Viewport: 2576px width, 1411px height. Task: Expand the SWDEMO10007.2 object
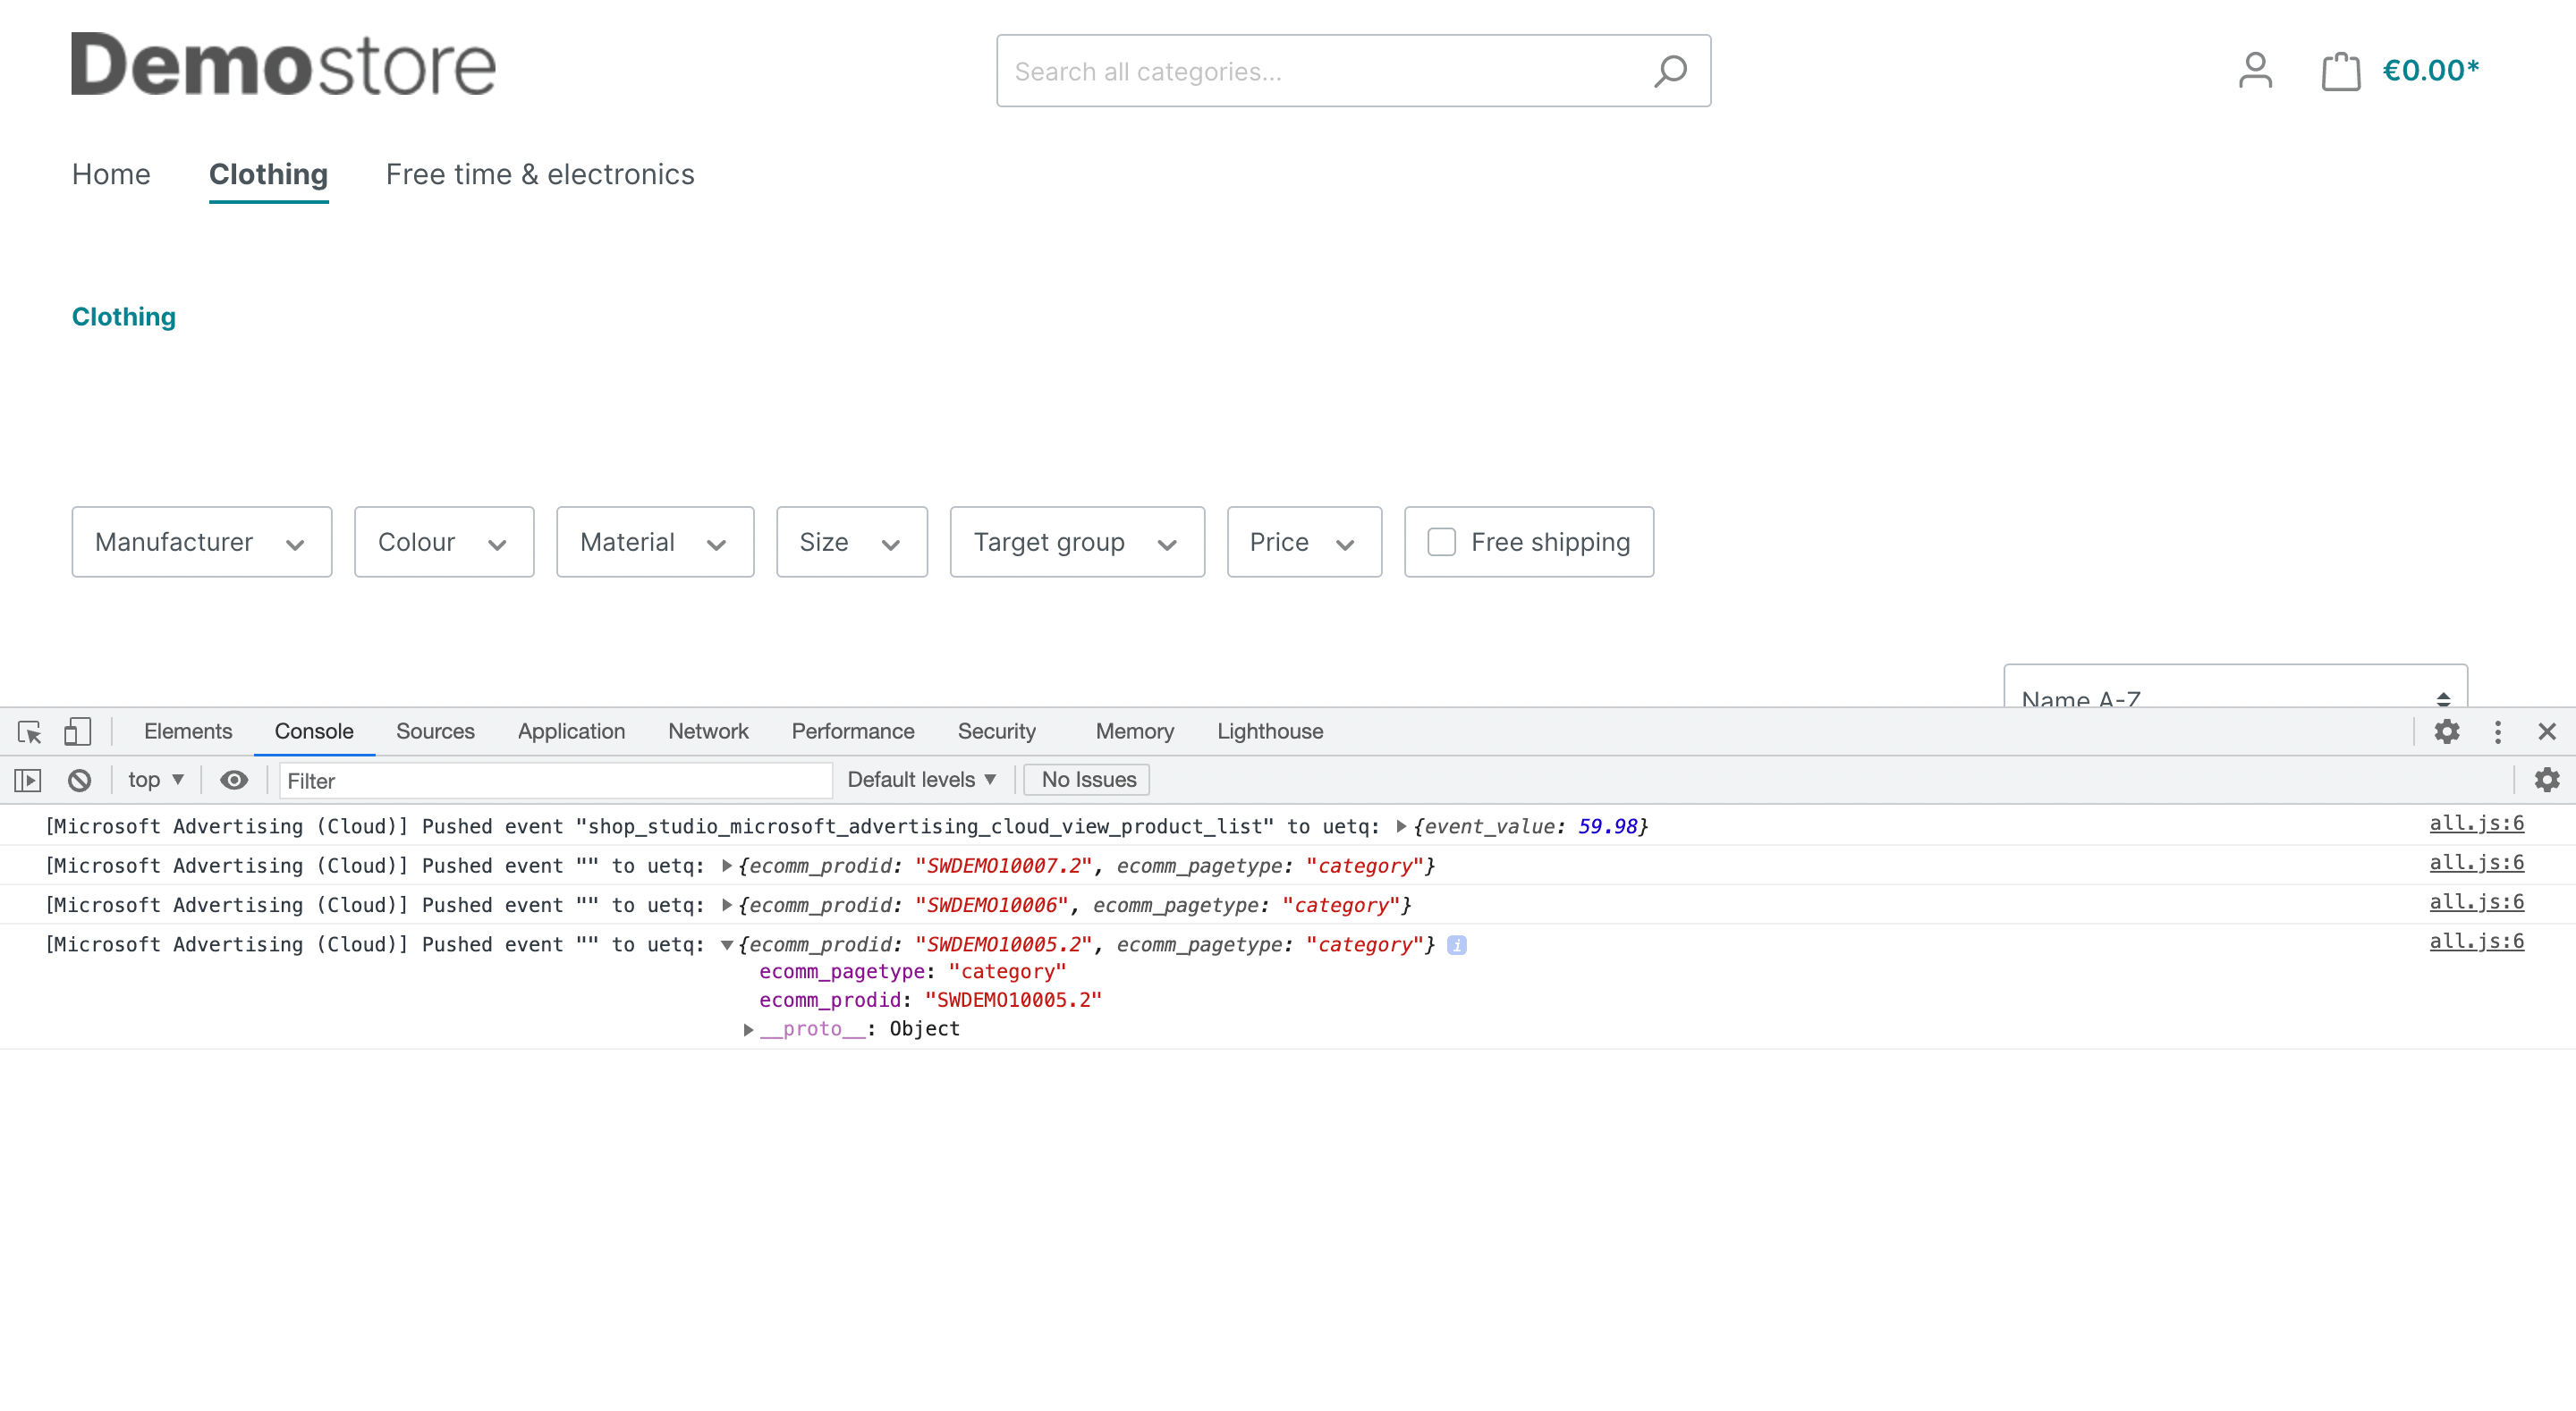pos(727,865)
